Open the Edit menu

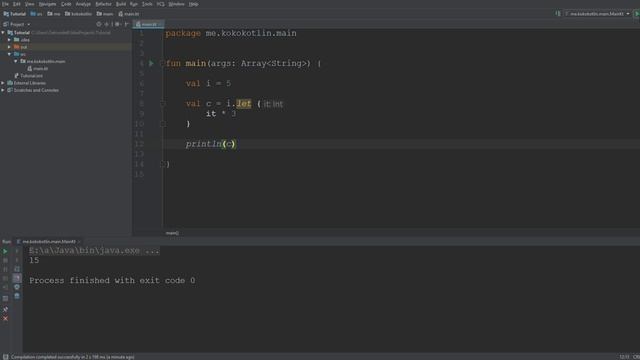click(x=17, y=4)
